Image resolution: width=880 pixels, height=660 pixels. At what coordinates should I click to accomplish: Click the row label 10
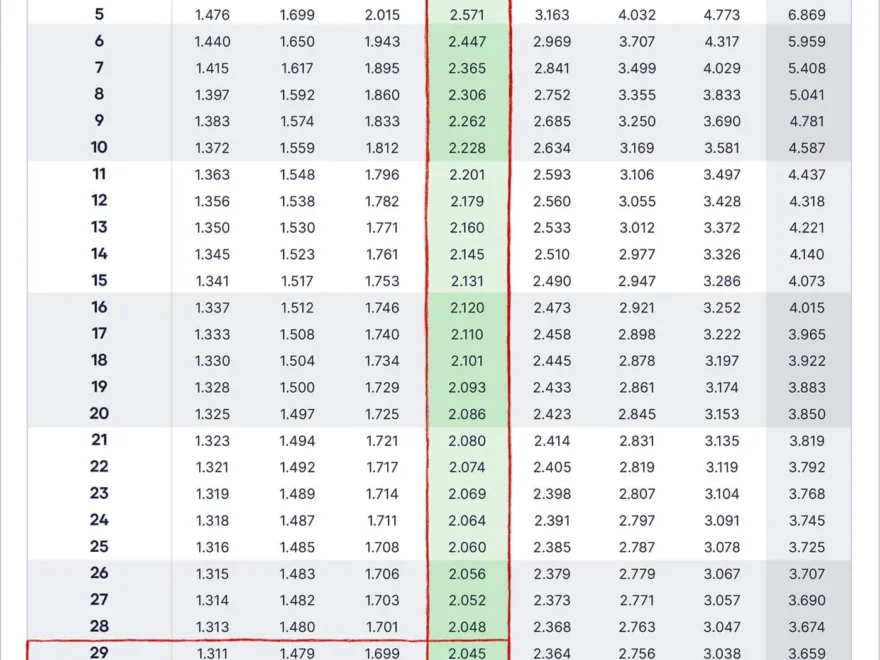click(99, 148)
